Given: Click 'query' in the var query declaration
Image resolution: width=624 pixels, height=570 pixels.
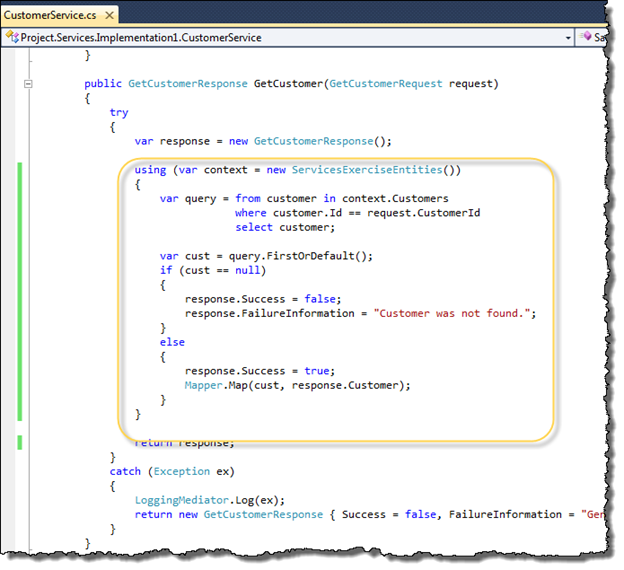Looking at the screenshot, I should pos(201,199).
